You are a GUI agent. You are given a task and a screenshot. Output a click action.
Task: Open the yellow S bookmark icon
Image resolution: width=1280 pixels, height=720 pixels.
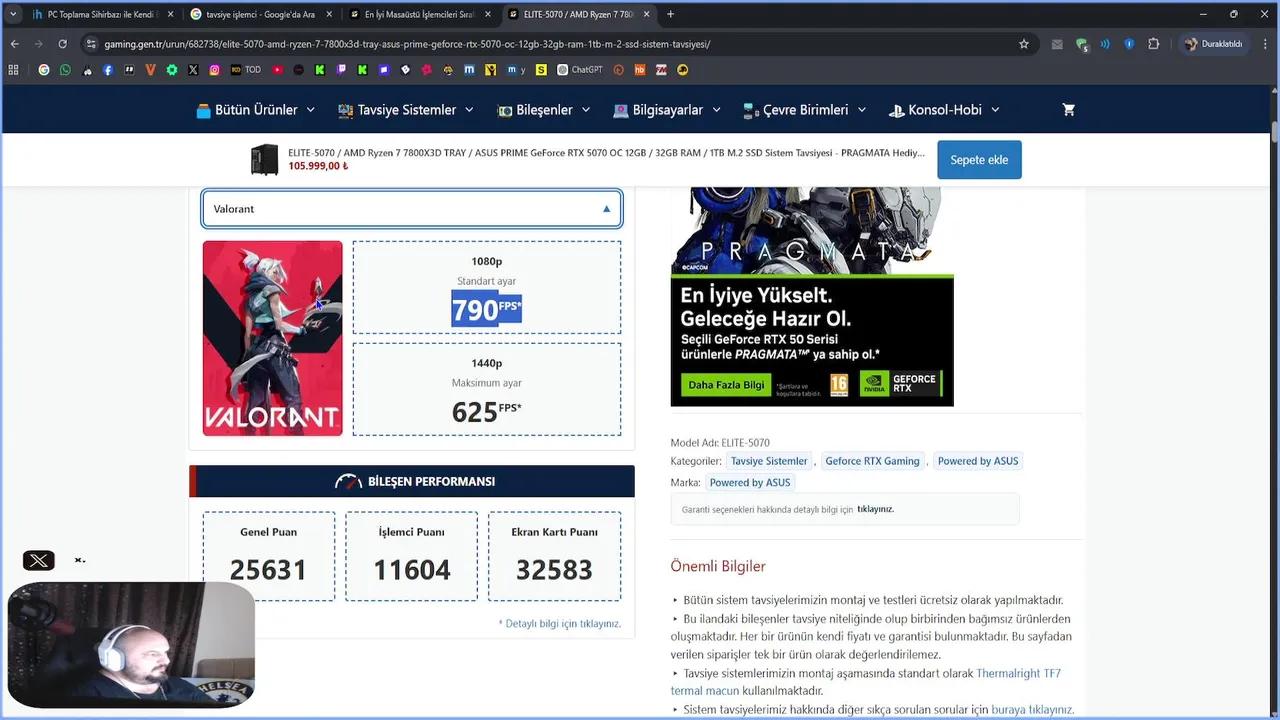point(541,70)
